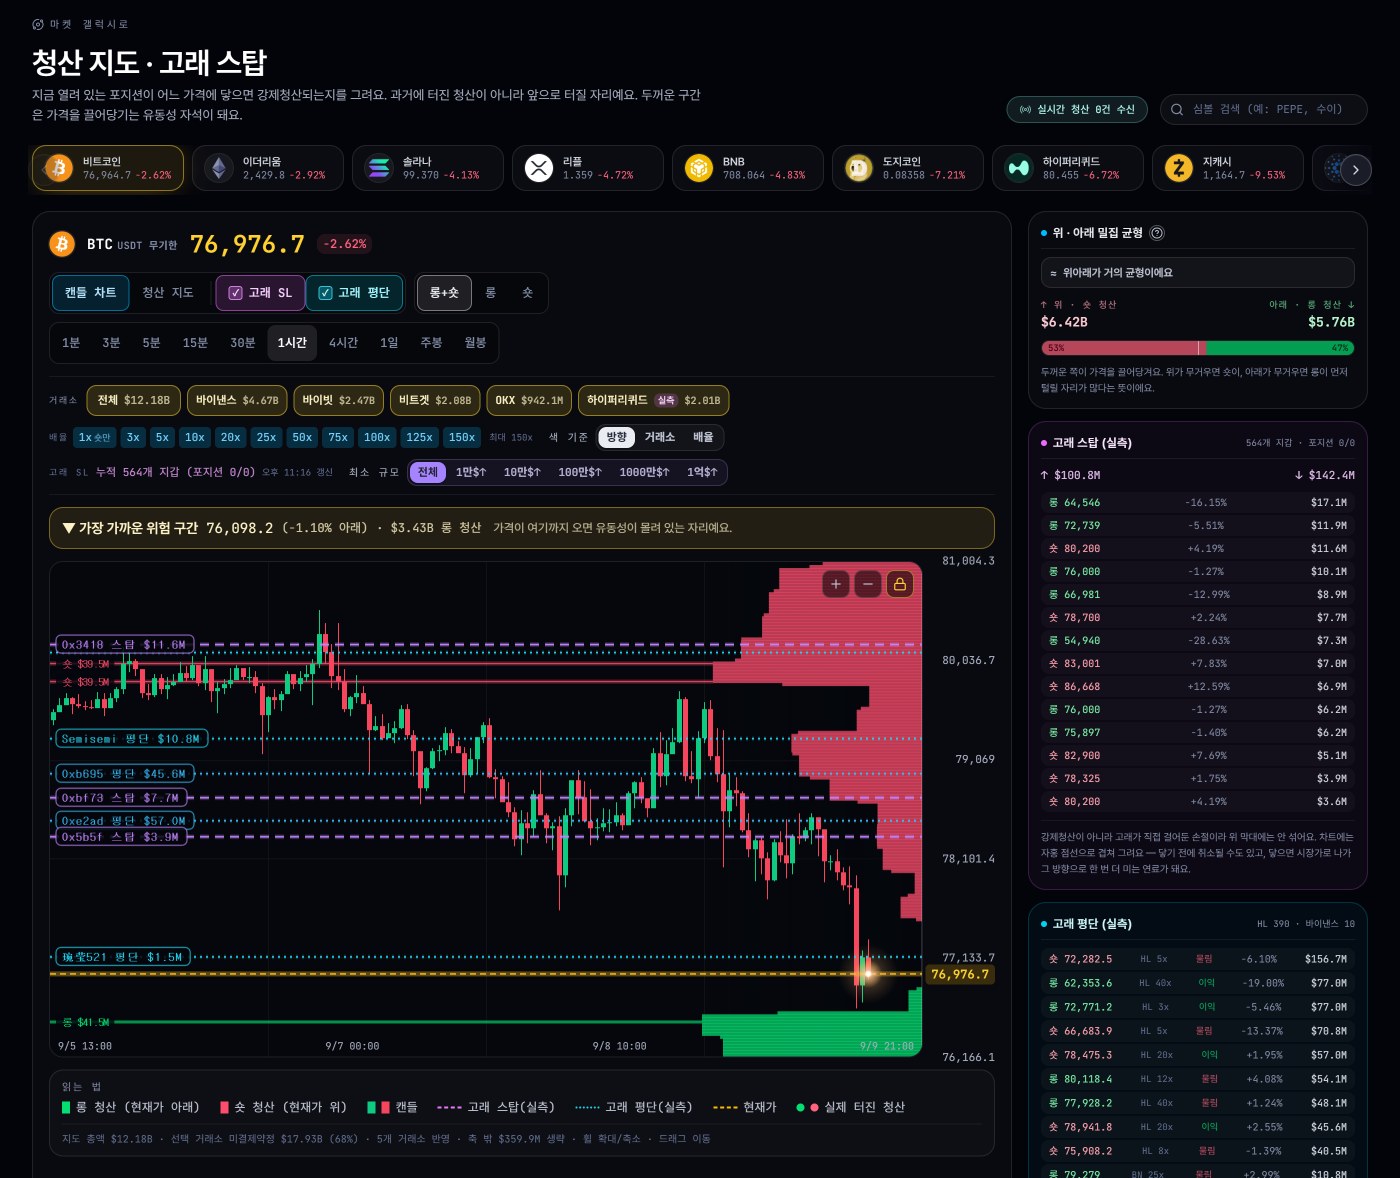
Task: Pick the Hyperliquid (하이퍼리퀴드) icon
Action: (x=1019, y=168)
